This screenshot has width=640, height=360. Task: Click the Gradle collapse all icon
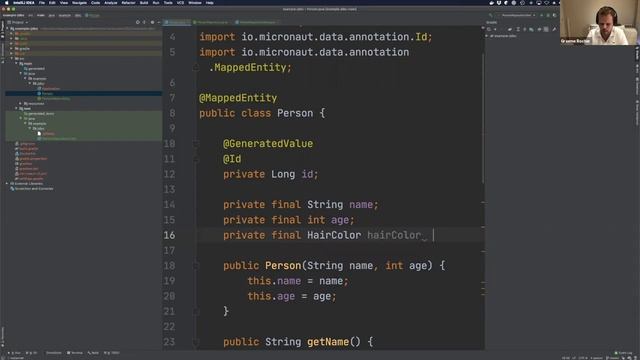click(x=525, y=29)
